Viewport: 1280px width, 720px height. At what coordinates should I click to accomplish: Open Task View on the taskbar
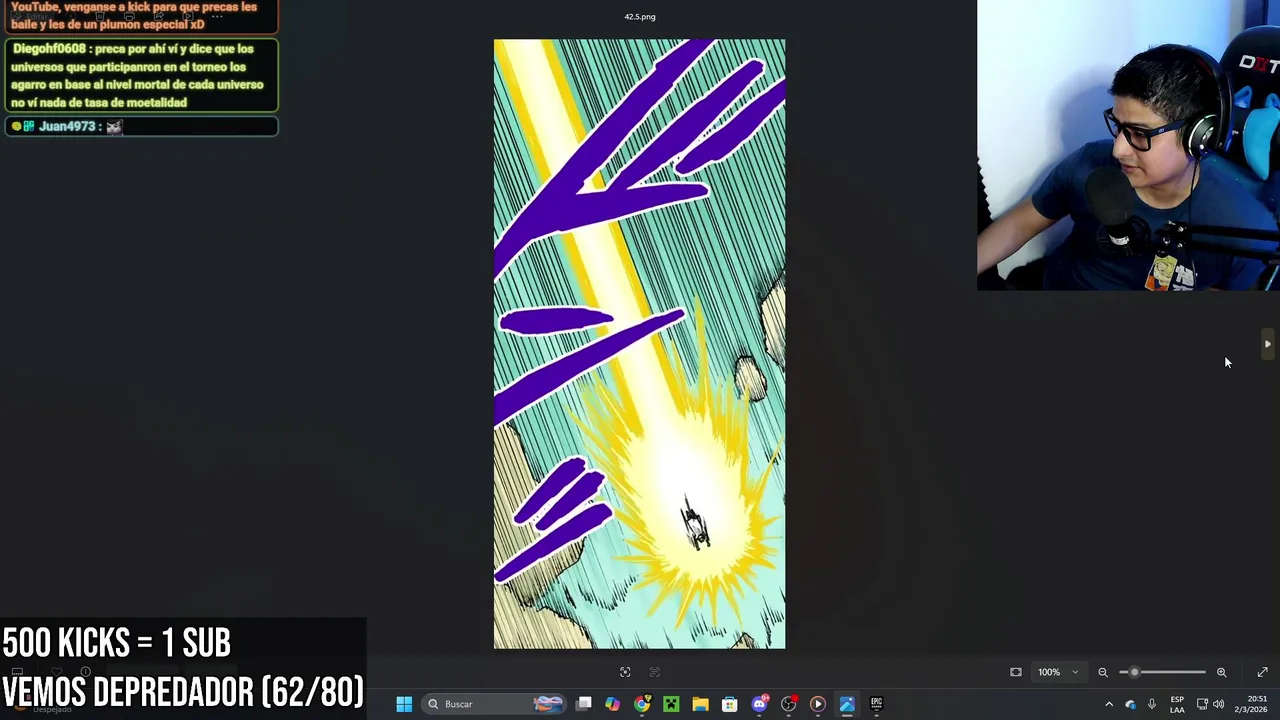(584, 704)
